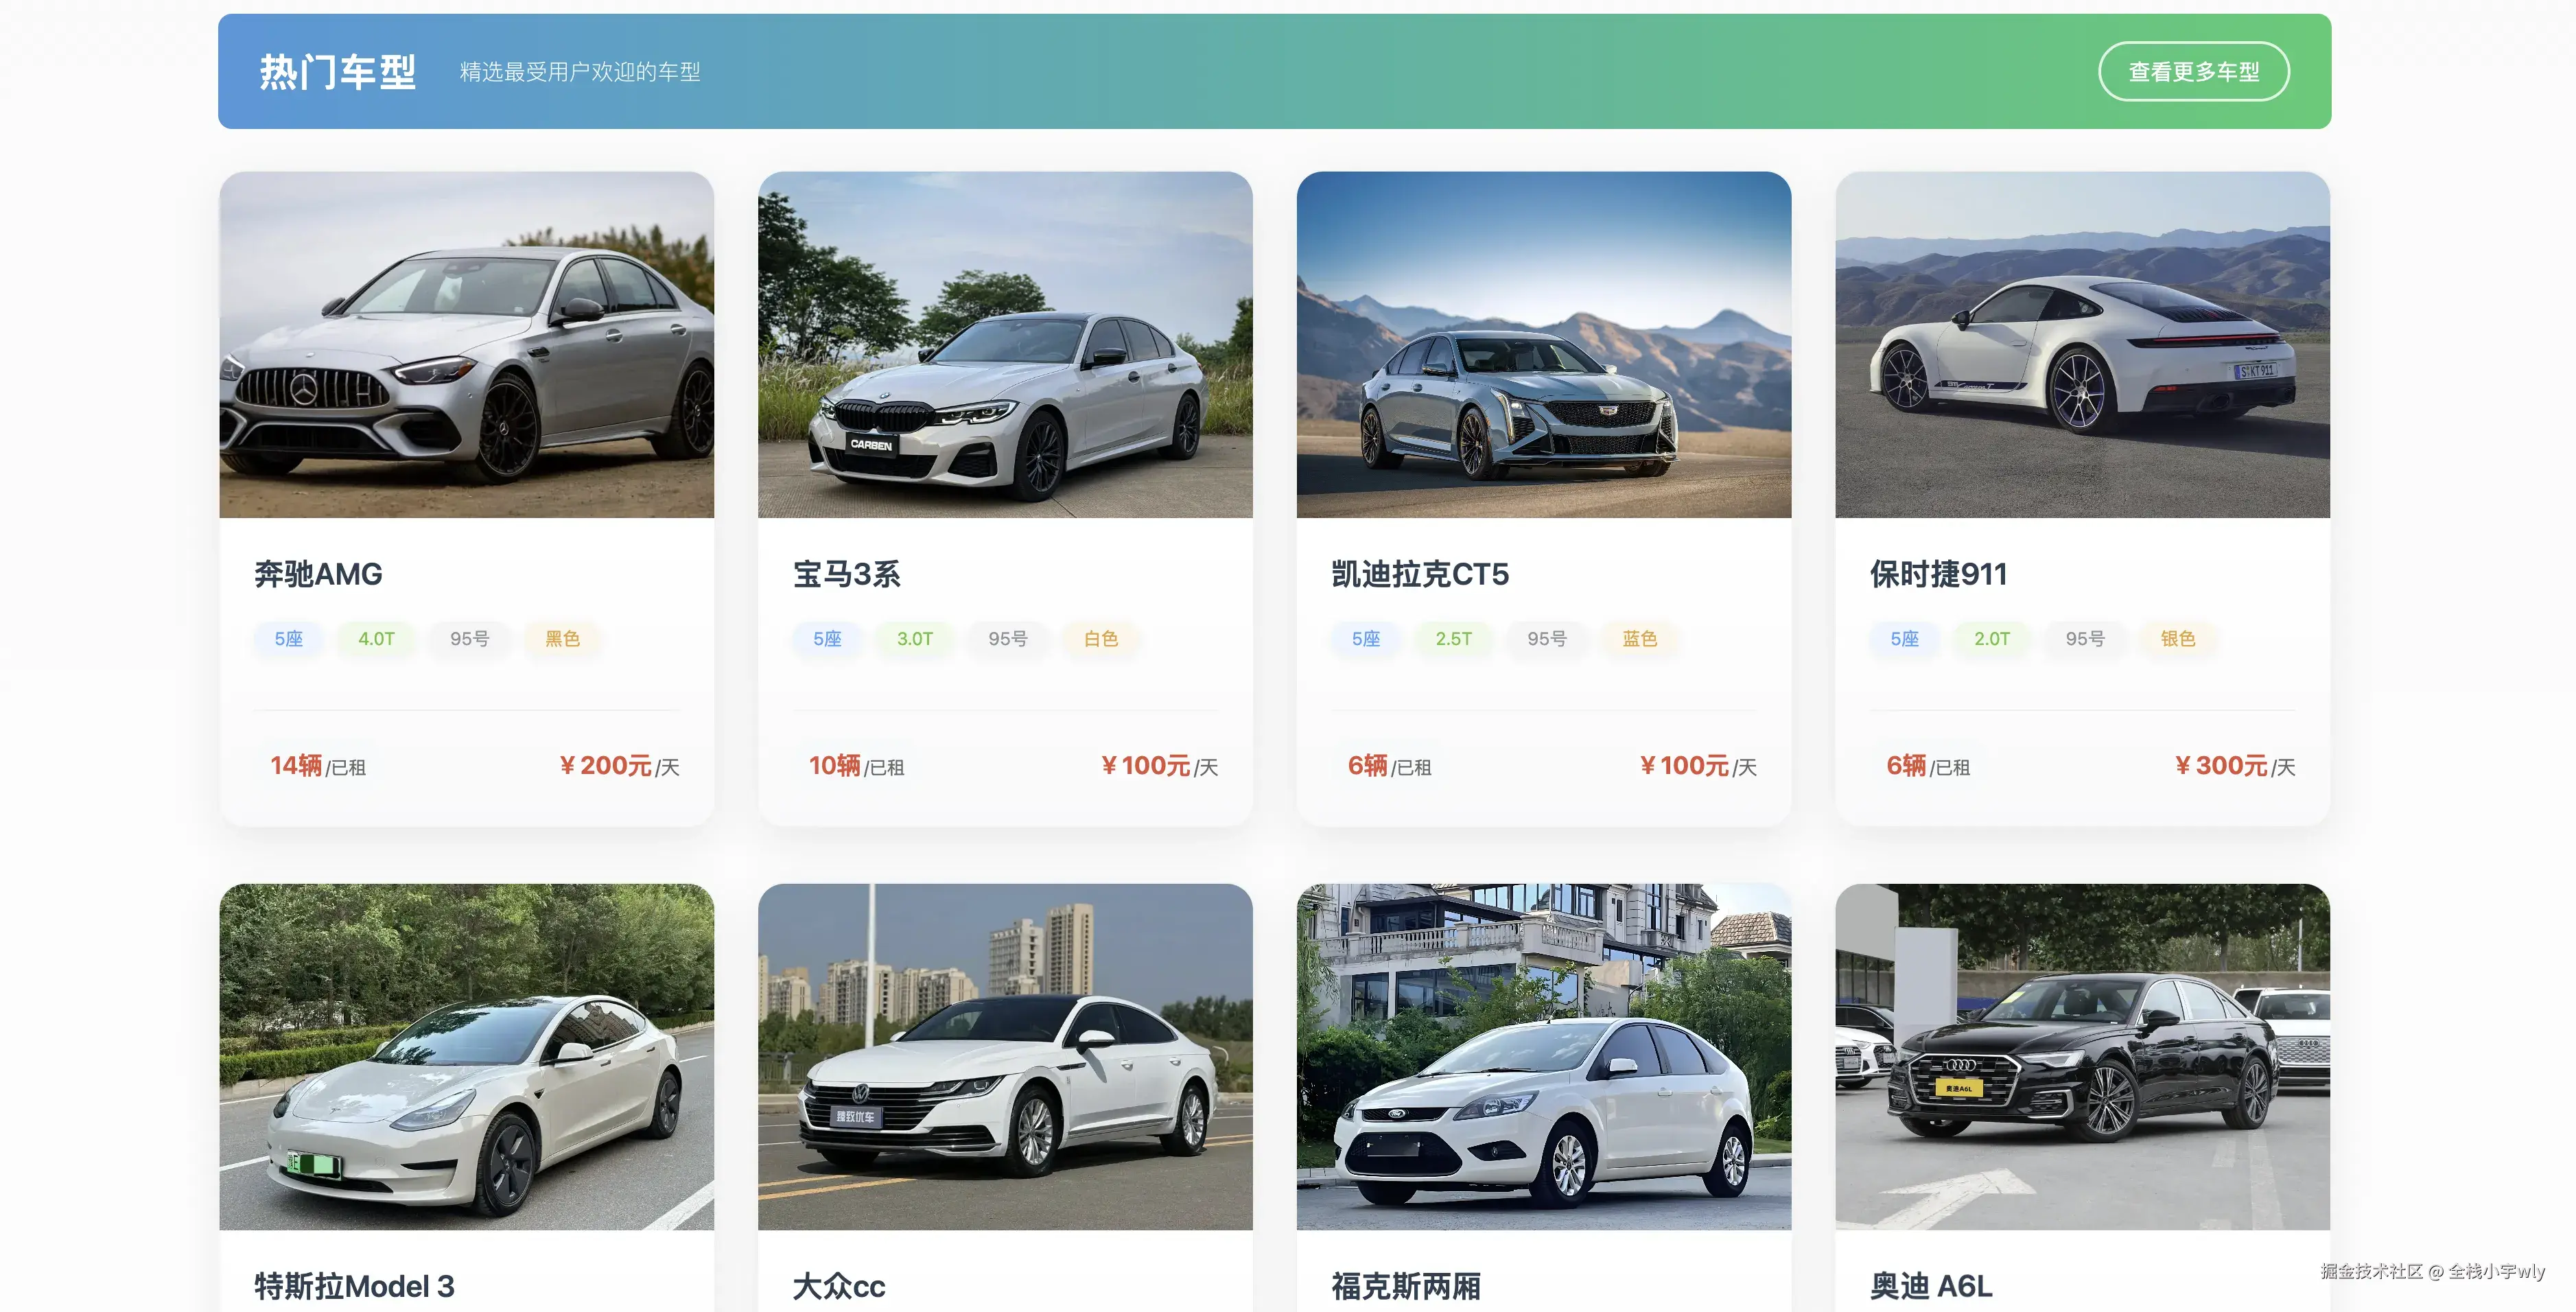Open the 特斯拉Model 3 car photo
Viewport: 2576px width, 1312px height.
pos(467,1056)
